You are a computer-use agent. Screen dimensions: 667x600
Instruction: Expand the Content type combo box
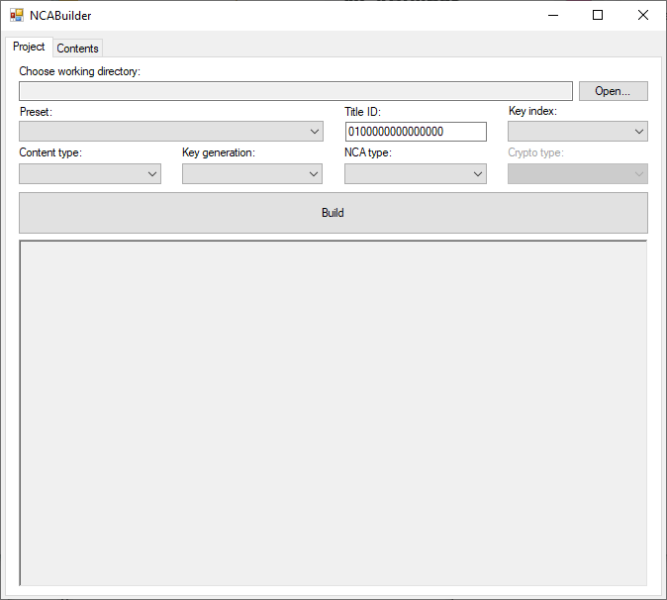(x=90, y=174)
